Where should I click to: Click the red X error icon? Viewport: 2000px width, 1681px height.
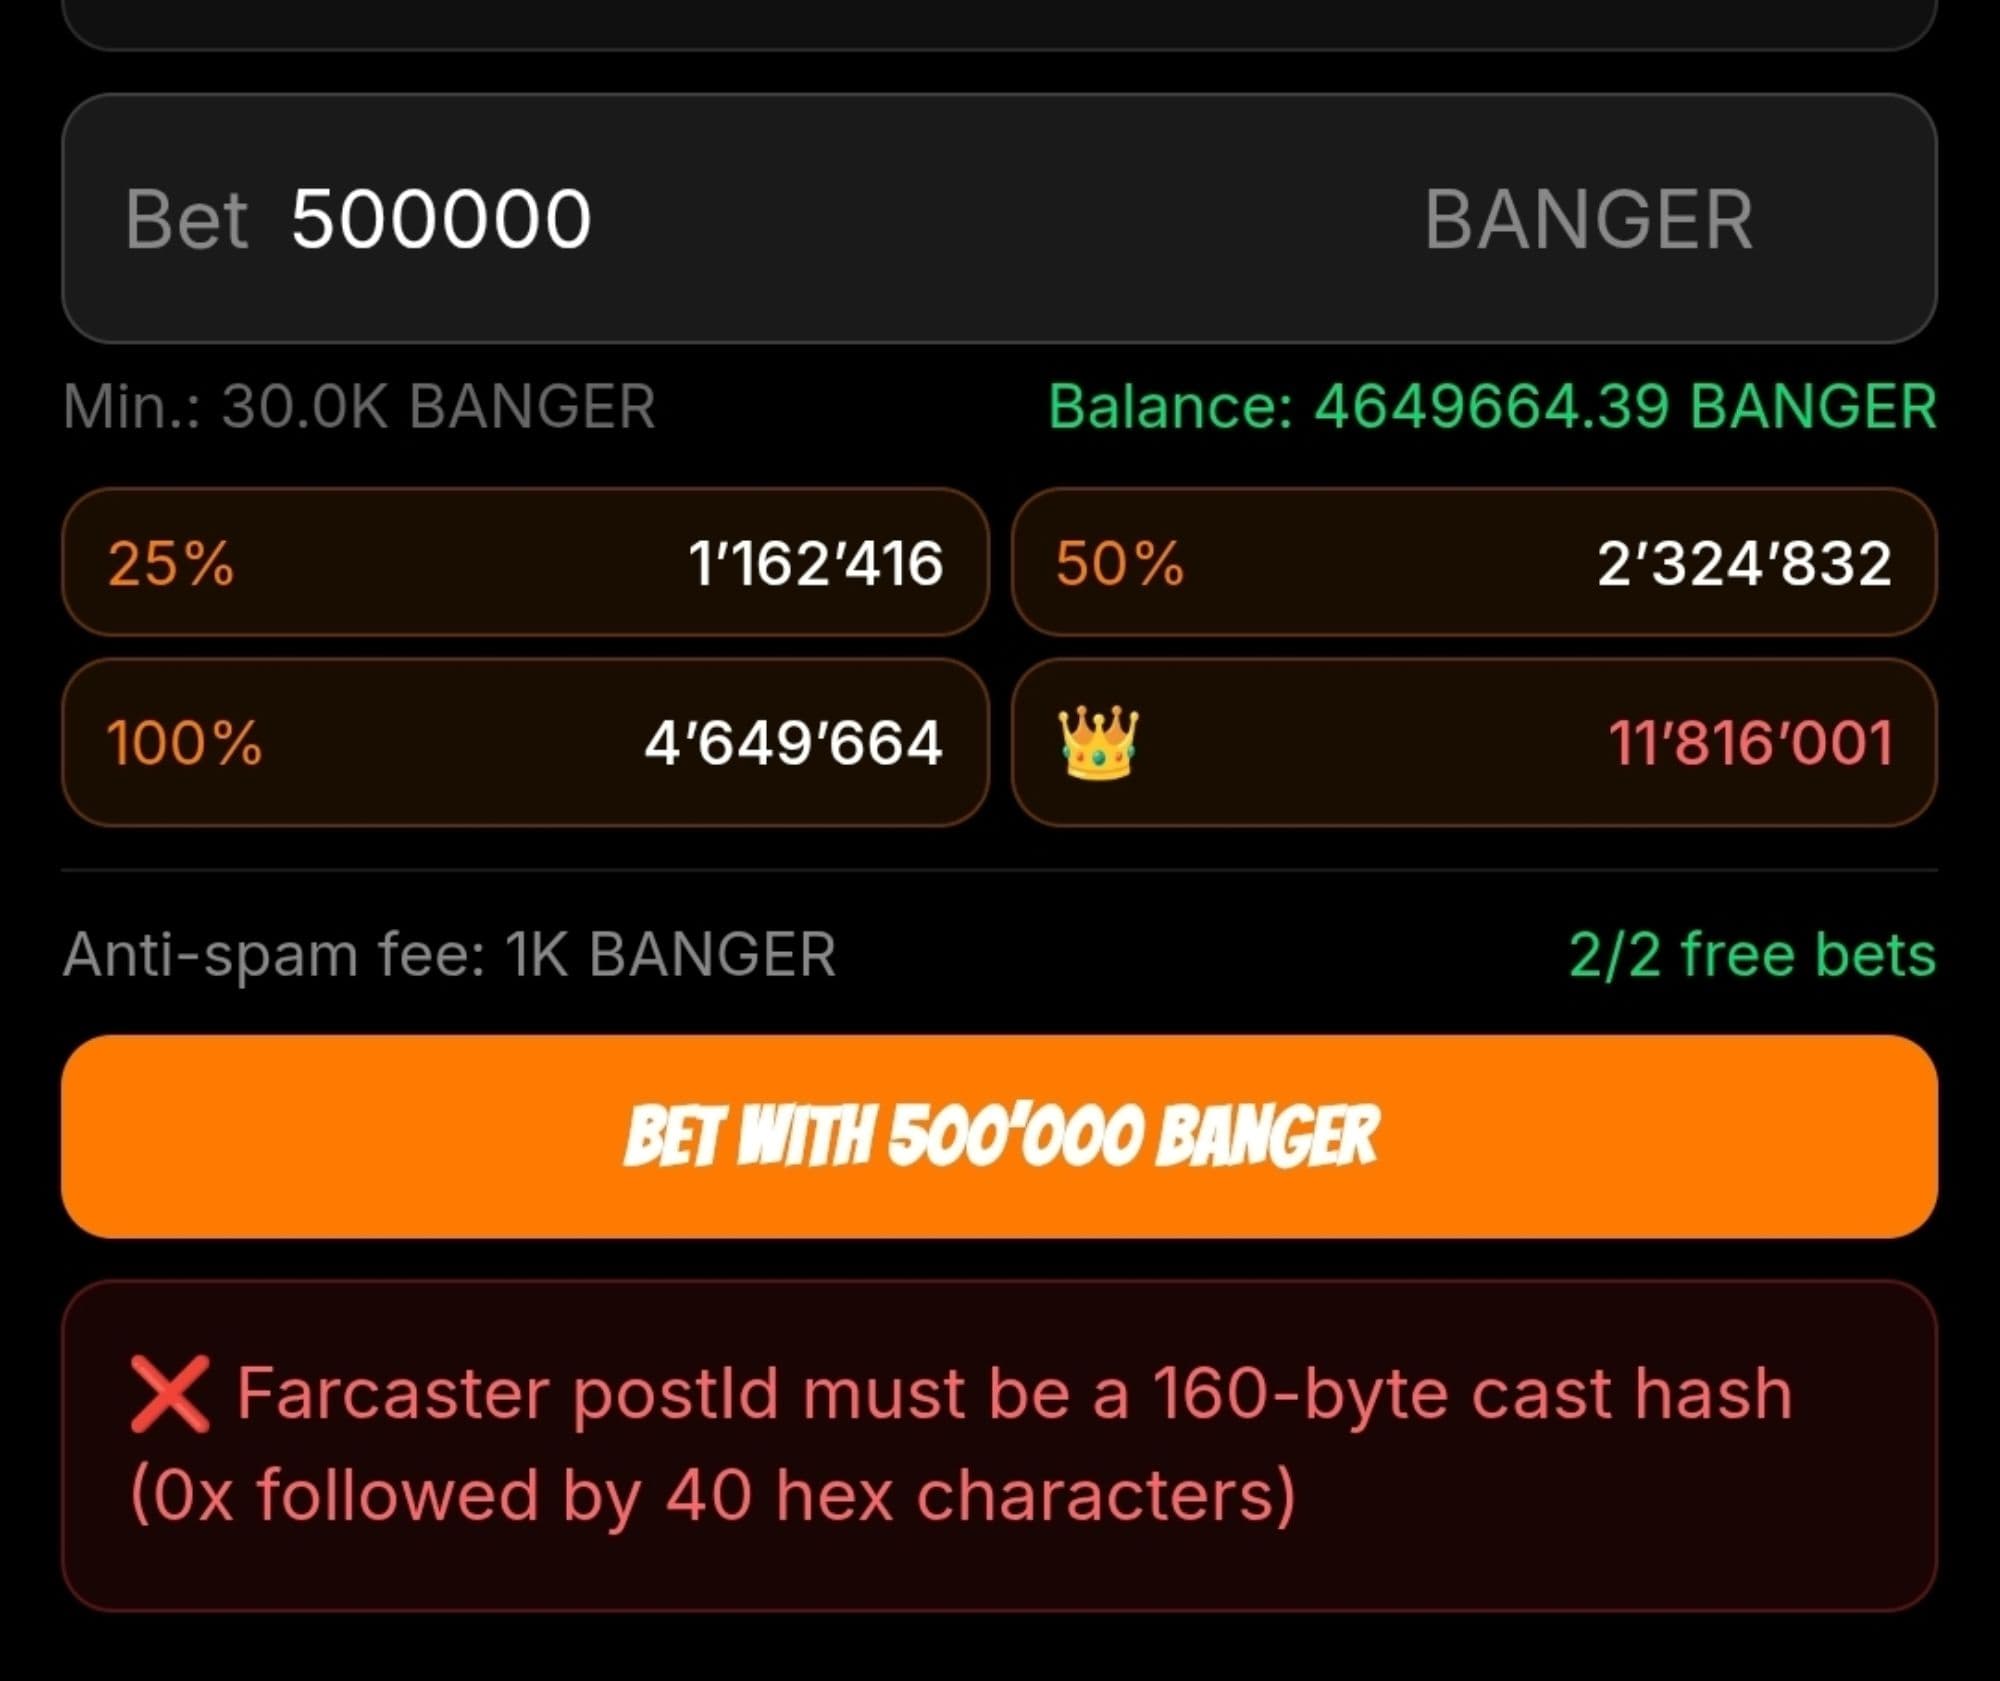point(170,1394)
